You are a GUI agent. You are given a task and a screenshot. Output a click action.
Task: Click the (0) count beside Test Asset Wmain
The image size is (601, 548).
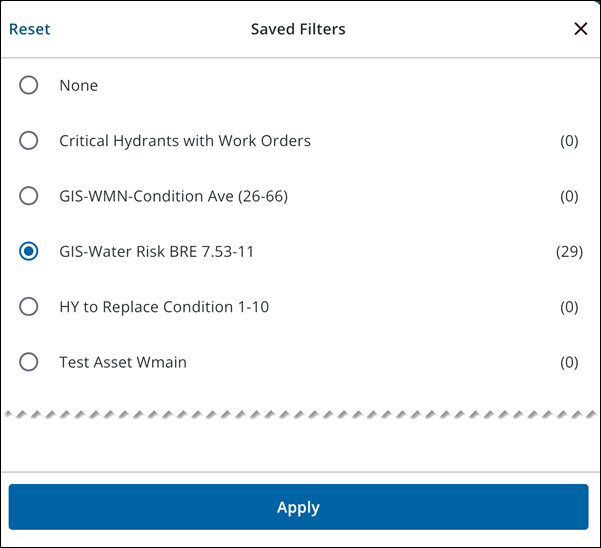tap(569, 362)
